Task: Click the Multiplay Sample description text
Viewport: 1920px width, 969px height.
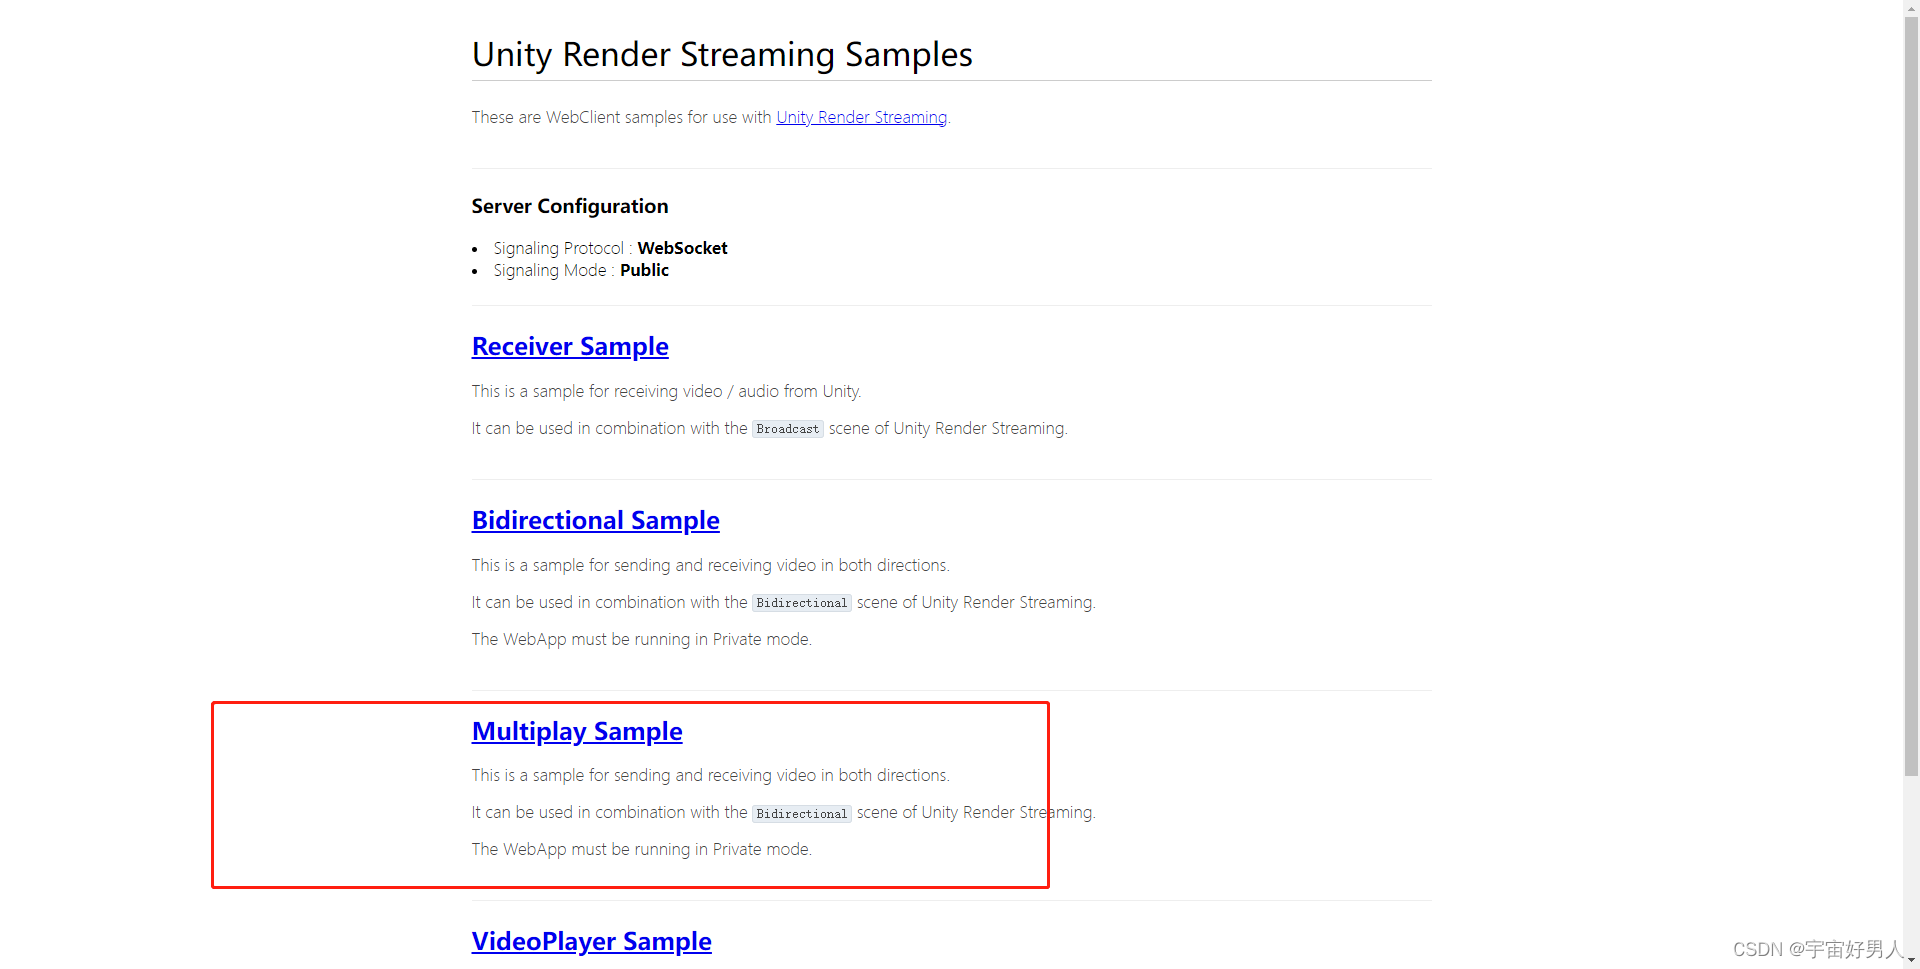Action: point(710,775)
